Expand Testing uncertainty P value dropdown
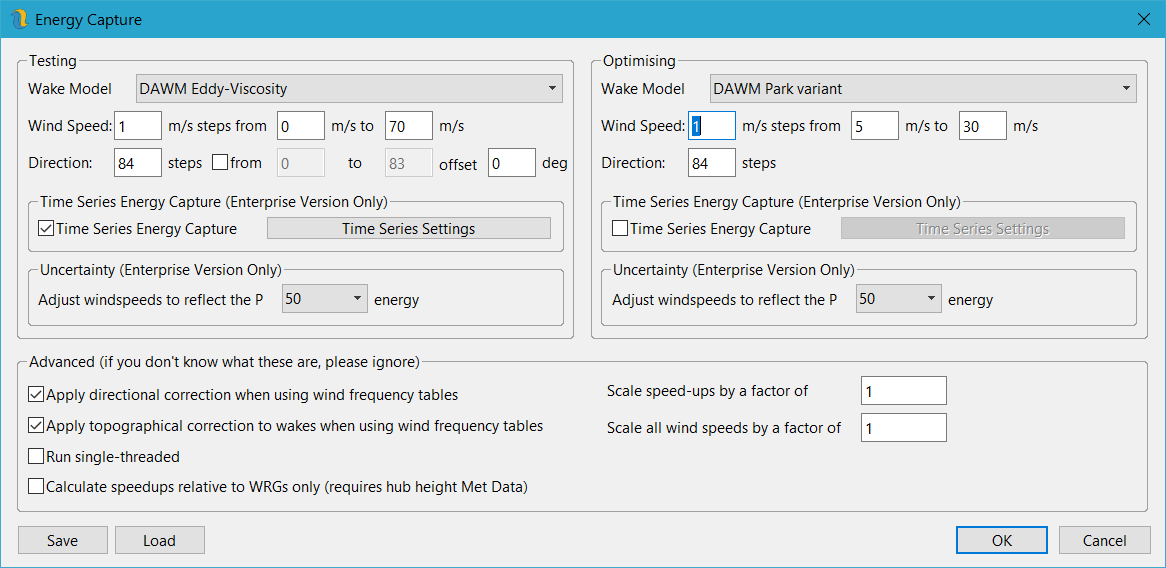 pos(324,299)
